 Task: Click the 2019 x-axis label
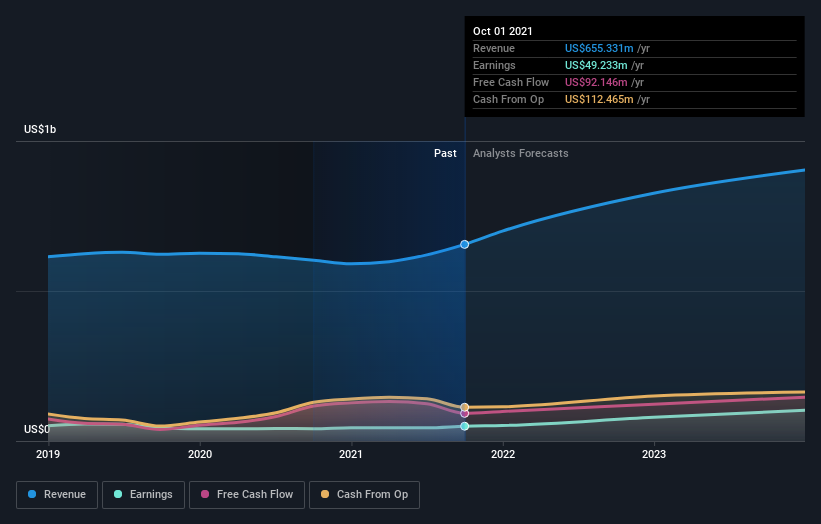pyautogui.click(x=48, y=454)
